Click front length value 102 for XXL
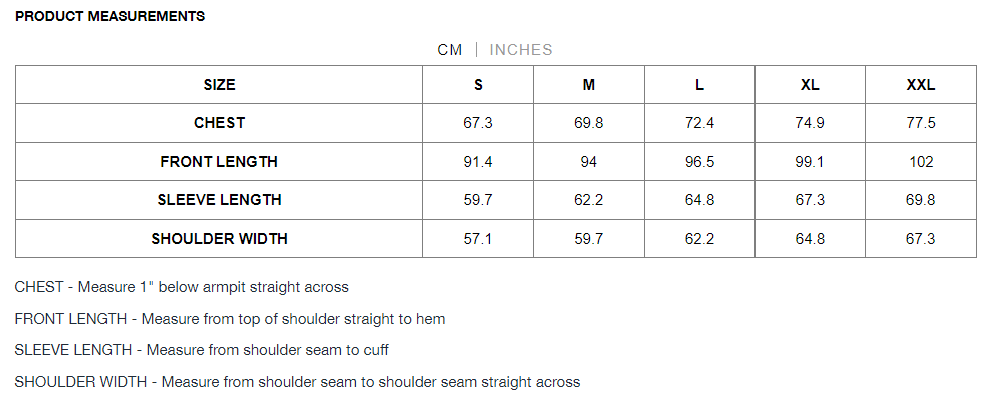 921,162
